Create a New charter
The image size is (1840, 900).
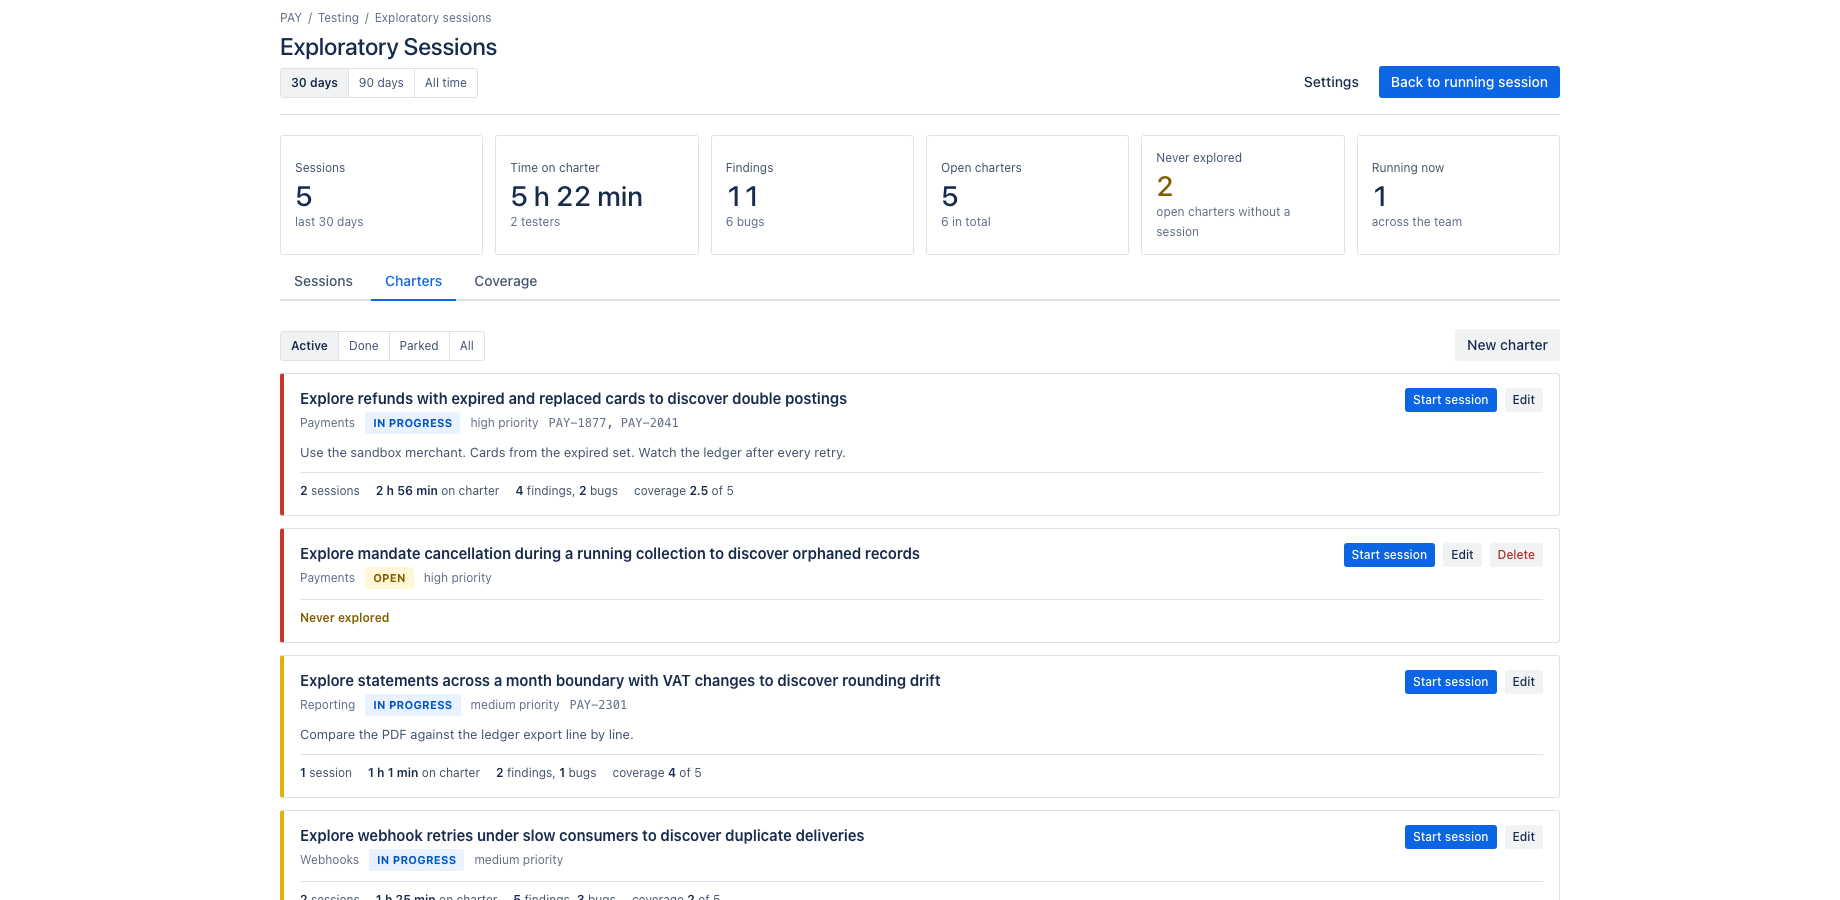click(1507, 345)
